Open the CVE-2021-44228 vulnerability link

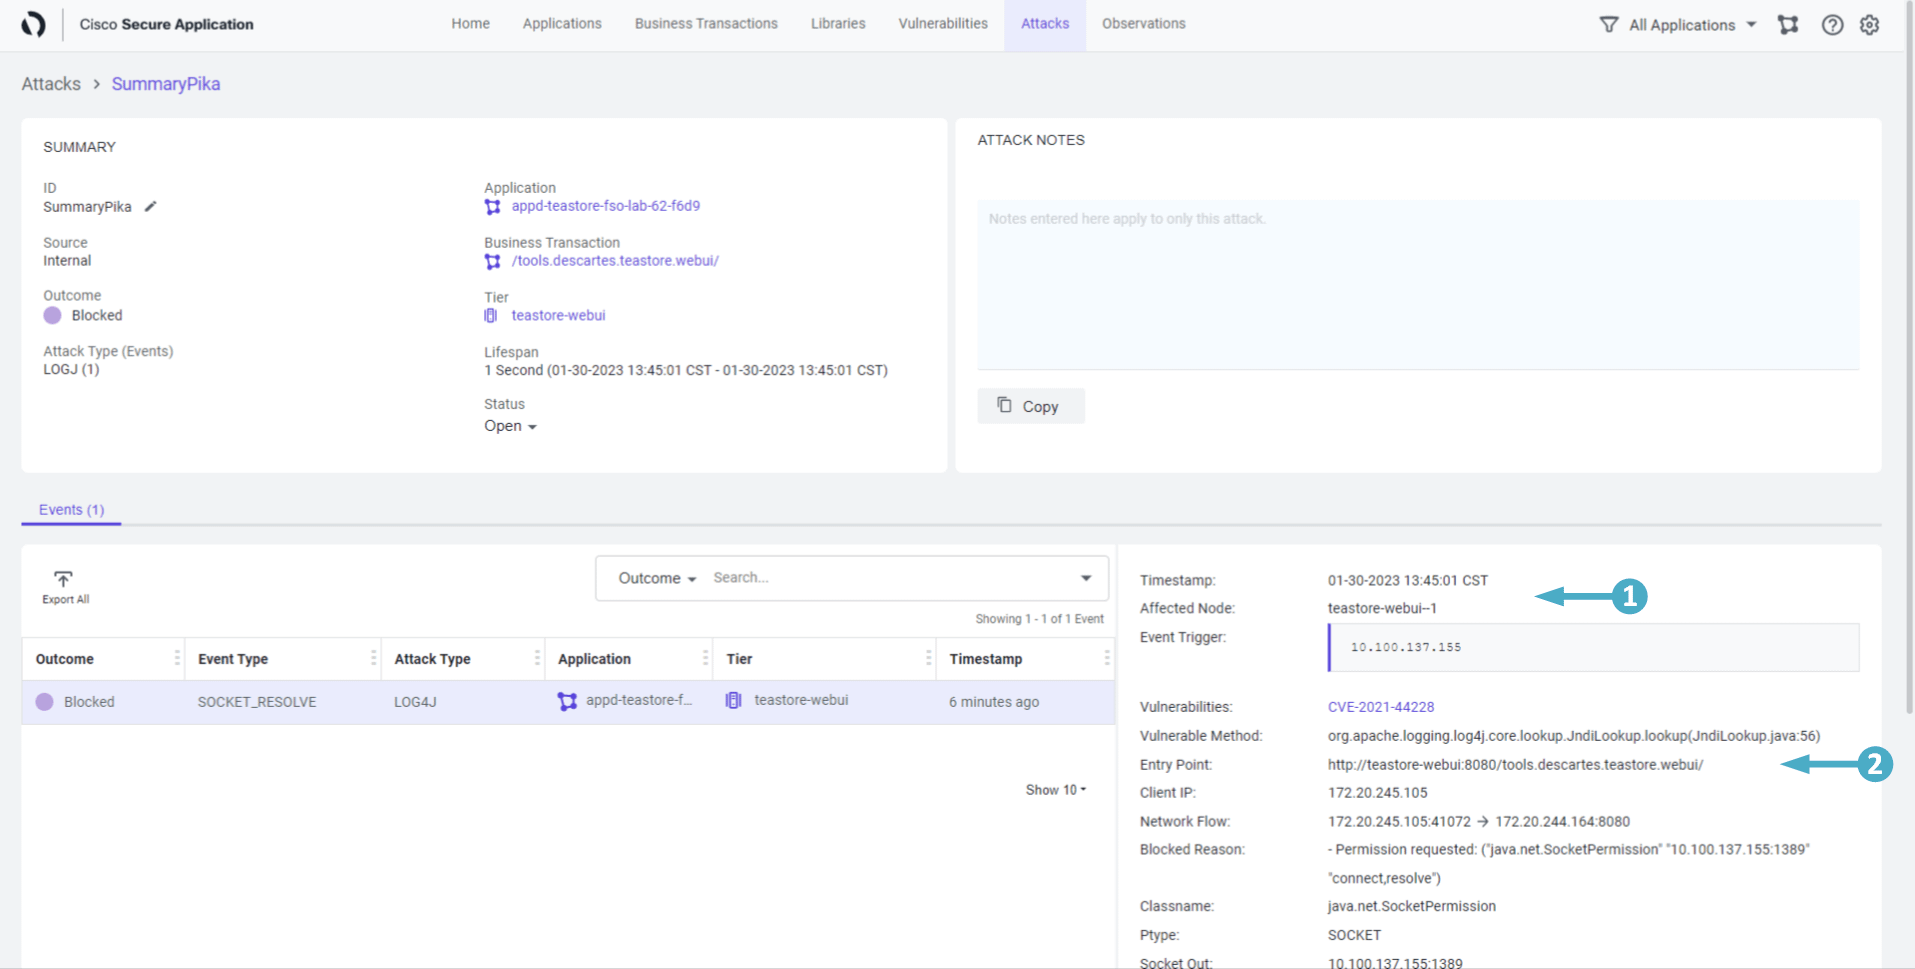[x=1380, y=707]
